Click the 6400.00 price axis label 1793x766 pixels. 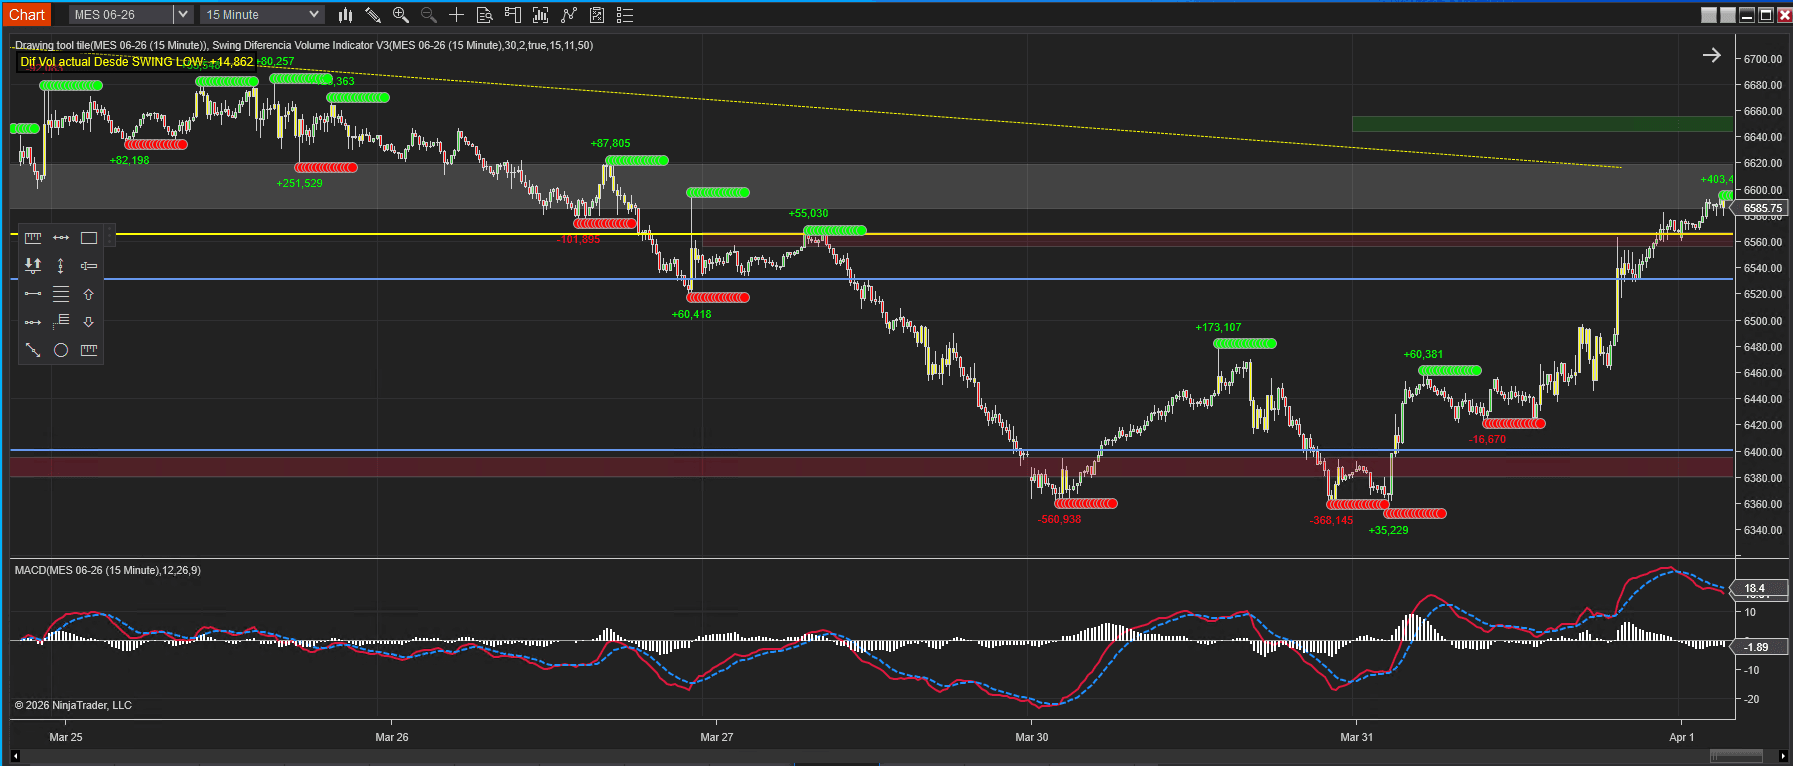(1762, 452)
